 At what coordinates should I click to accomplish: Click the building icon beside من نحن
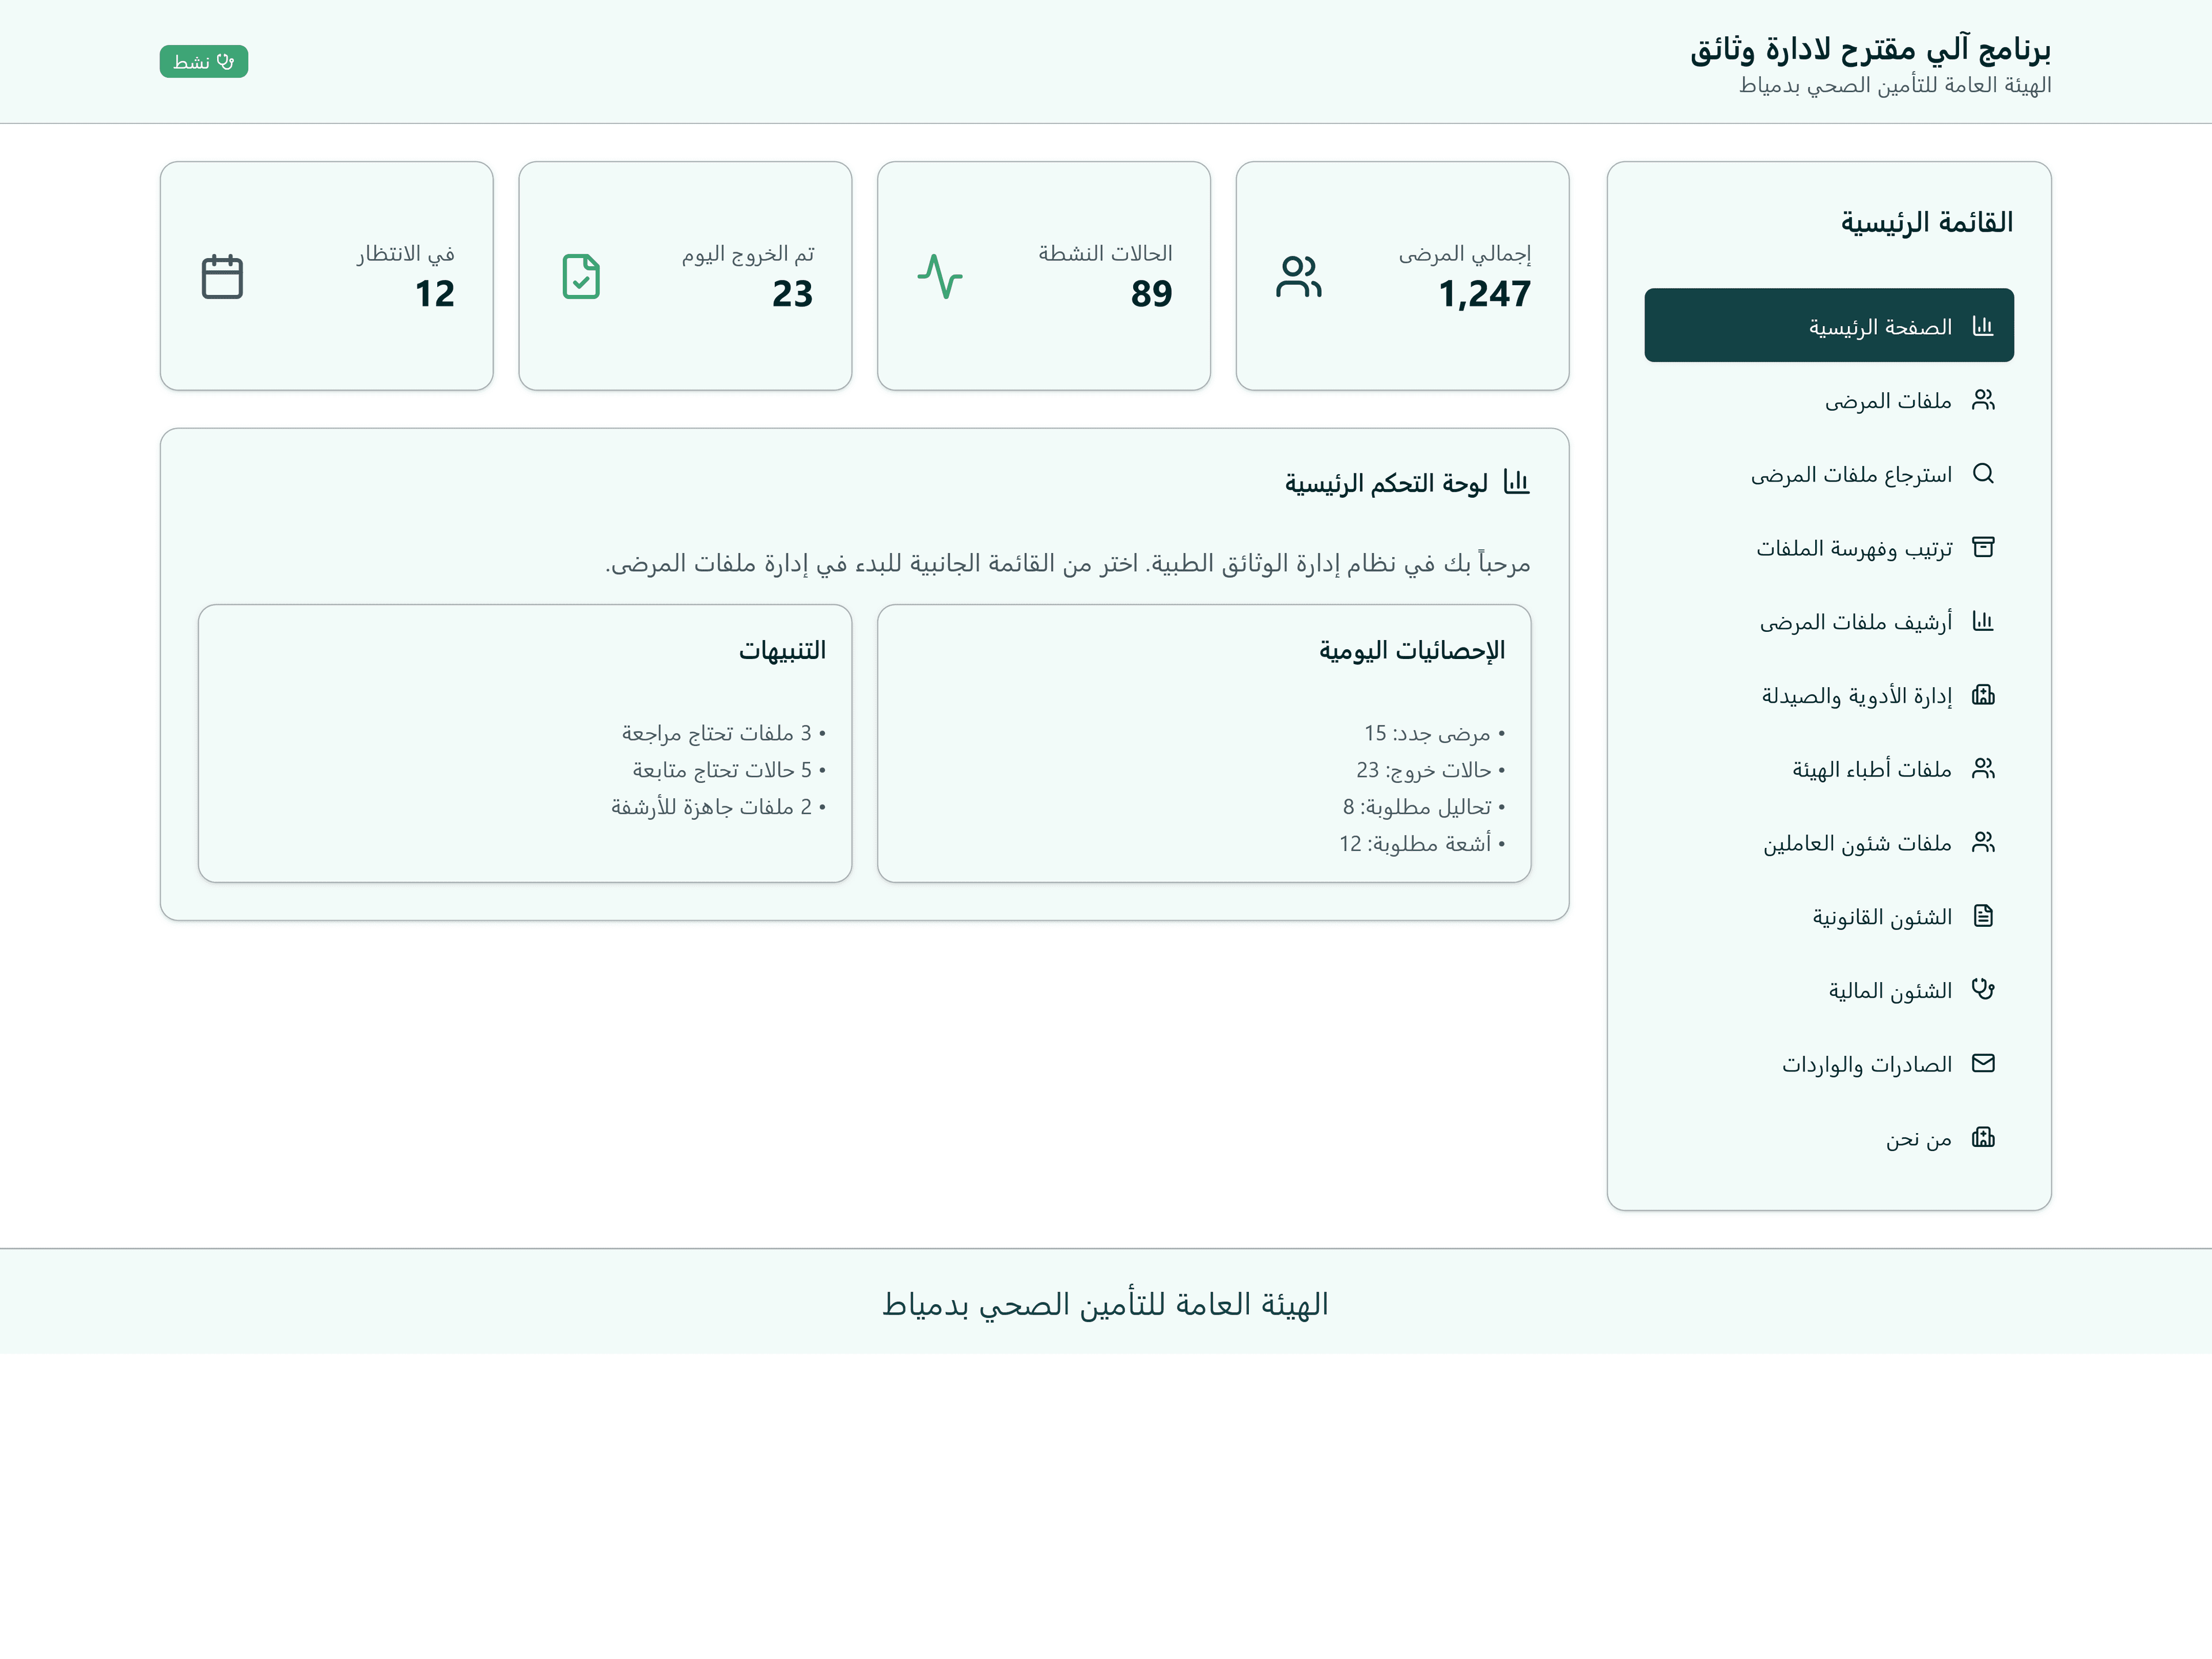[x=1984, y=1137]
